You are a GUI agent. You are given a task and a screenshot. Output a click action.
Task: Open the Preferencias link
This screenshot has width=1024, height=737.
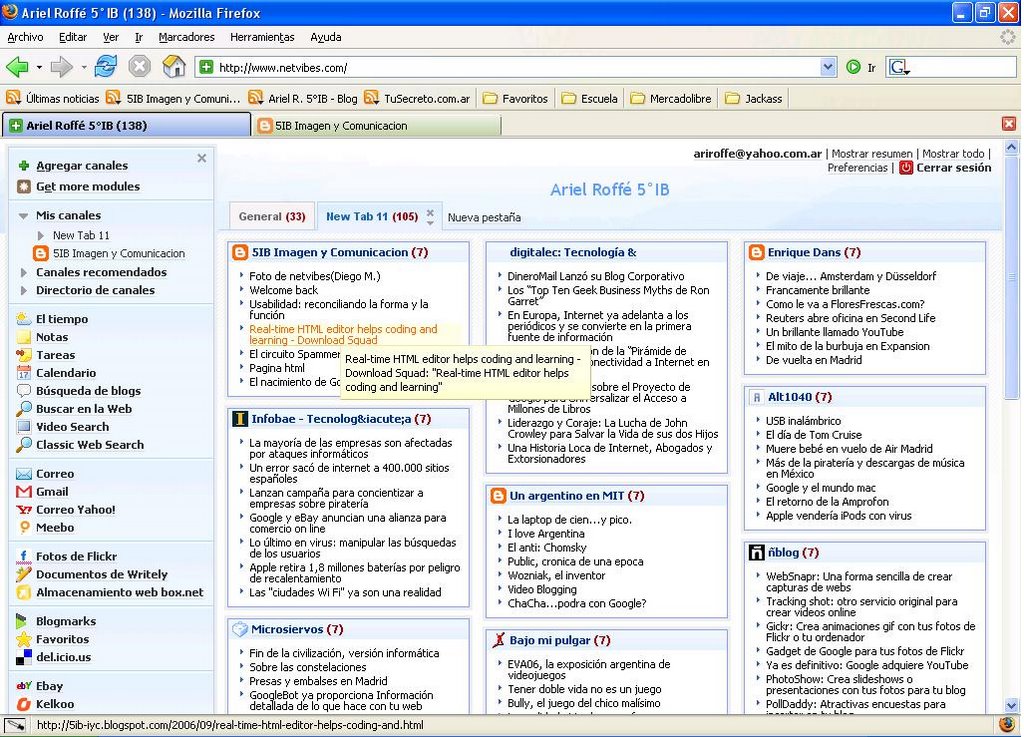click(857, 168)
